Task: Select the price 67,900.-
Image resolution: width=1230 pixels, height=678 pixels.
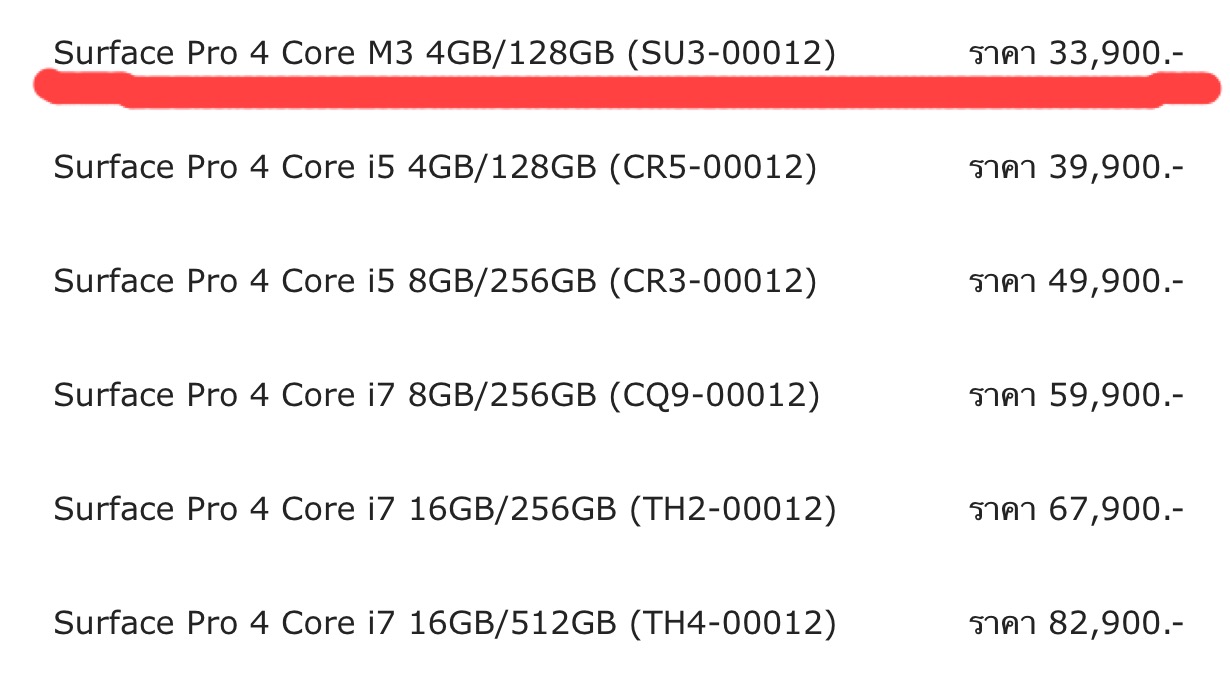Action: (x=1116, y=510)
